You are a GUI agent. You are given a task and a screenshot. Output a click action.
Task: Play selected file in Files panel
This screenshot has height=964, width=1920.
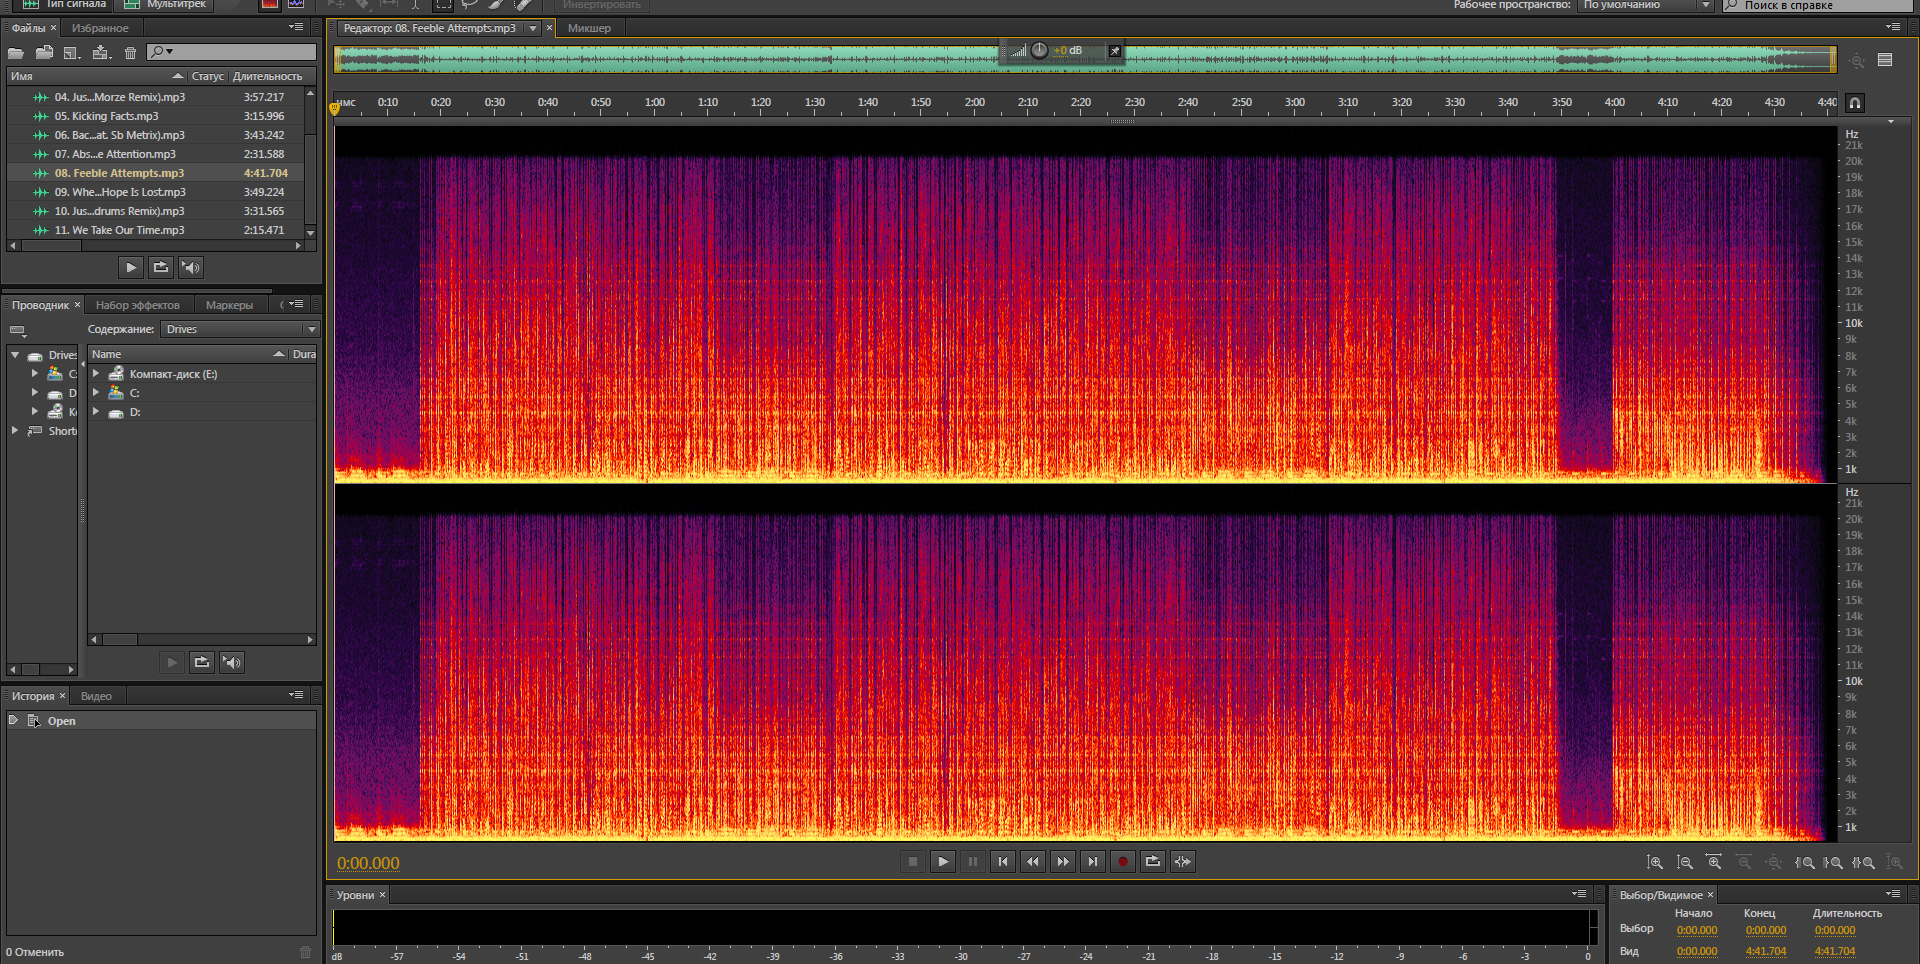[131, 267]
